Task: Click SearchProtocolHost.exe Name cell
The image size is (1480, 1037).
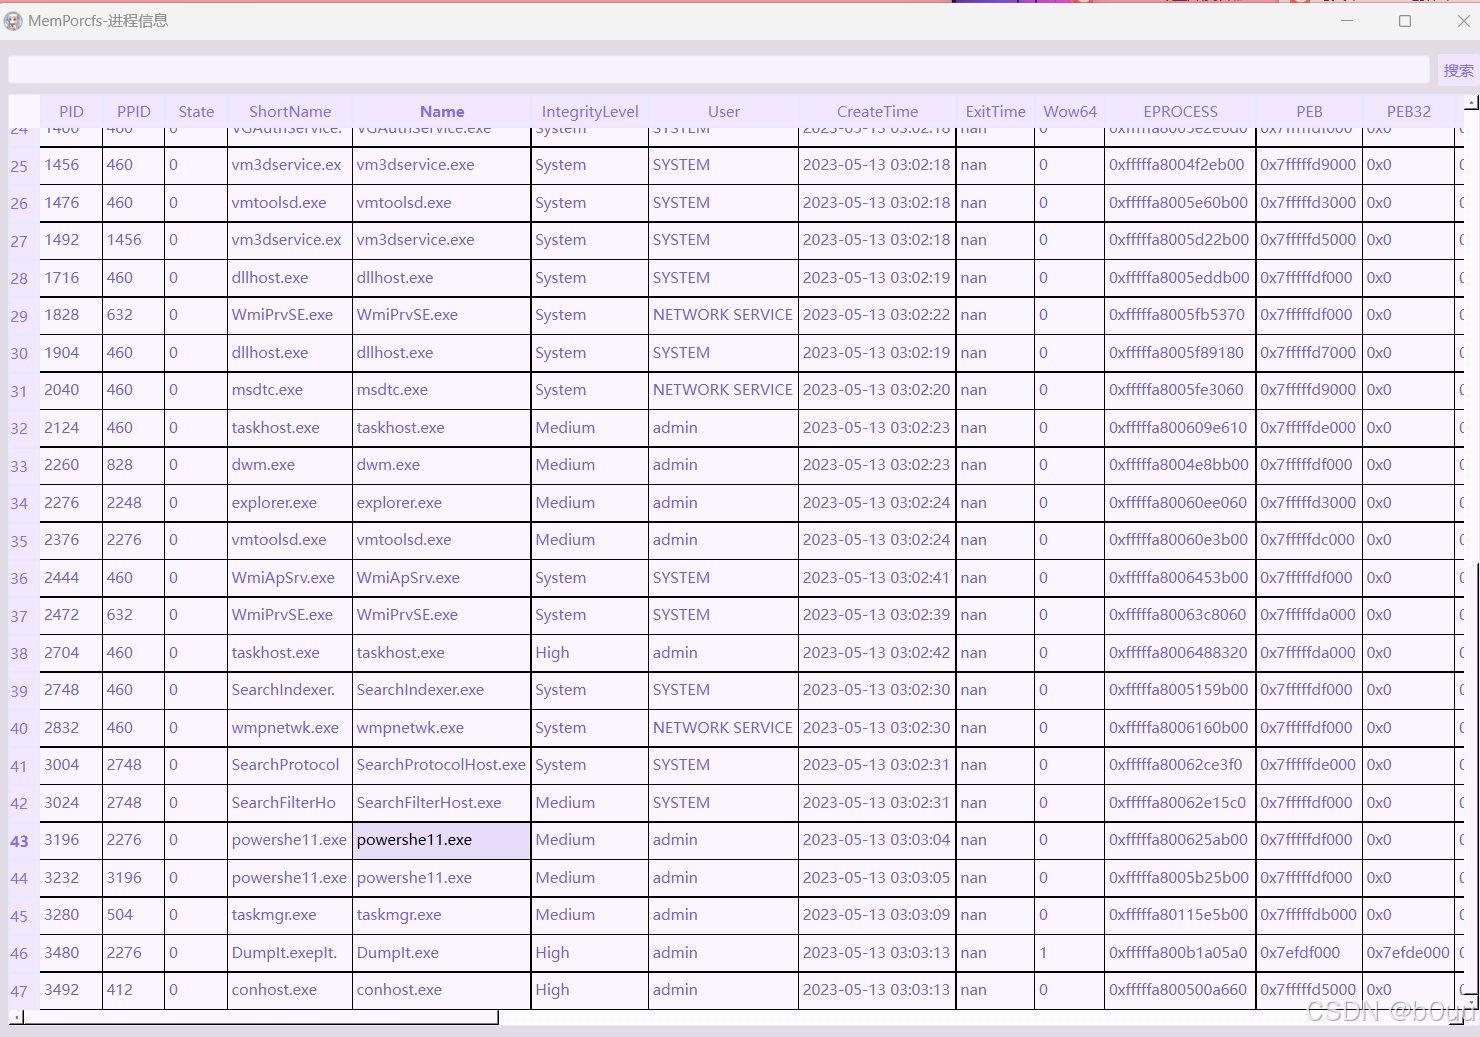Action: 441,765
